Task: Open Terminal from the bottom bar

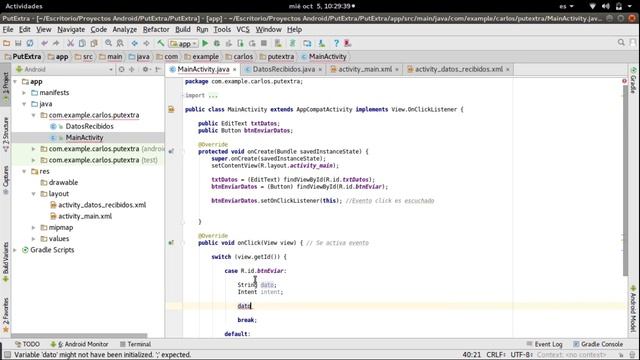Action: (x=135, y=344)
